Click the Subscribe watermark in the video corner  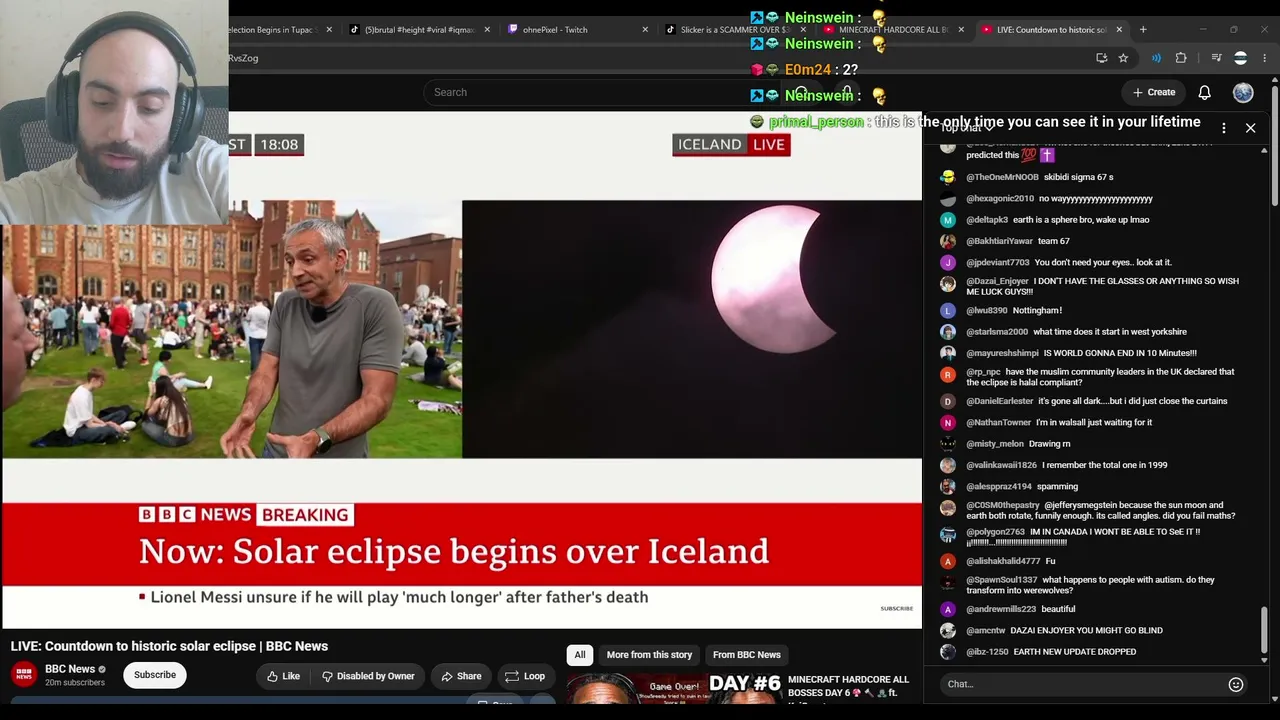(x=897, y=608)
